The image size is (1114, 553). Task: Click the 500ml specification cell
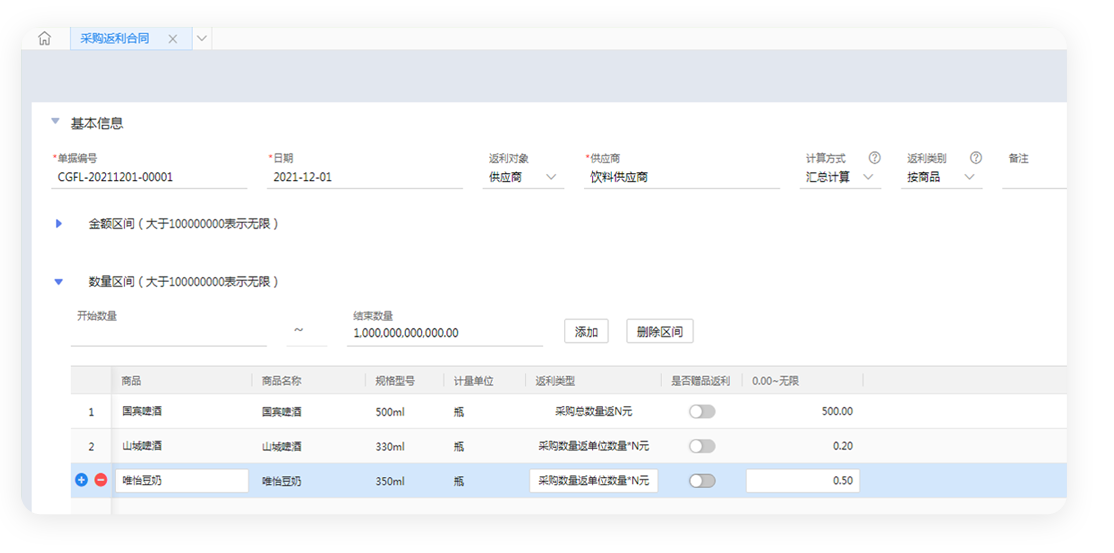[390, 412]
